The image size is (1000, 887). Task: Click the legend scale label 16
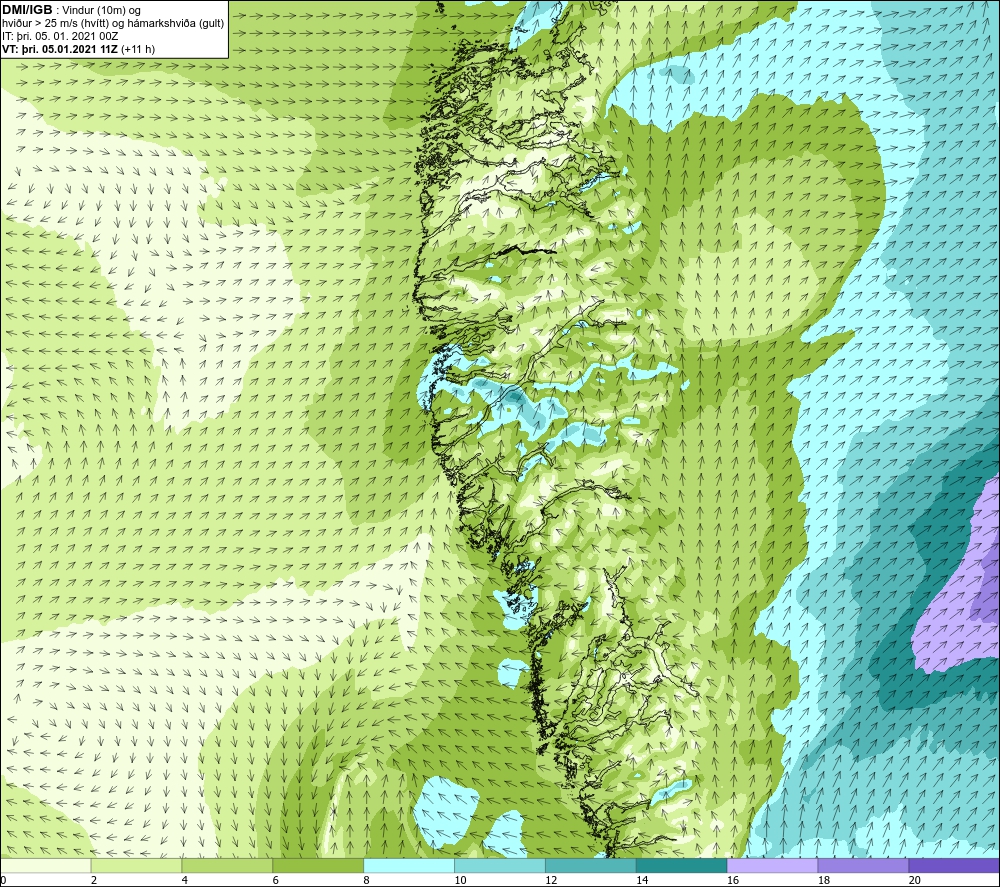click(x=733, y=881)
